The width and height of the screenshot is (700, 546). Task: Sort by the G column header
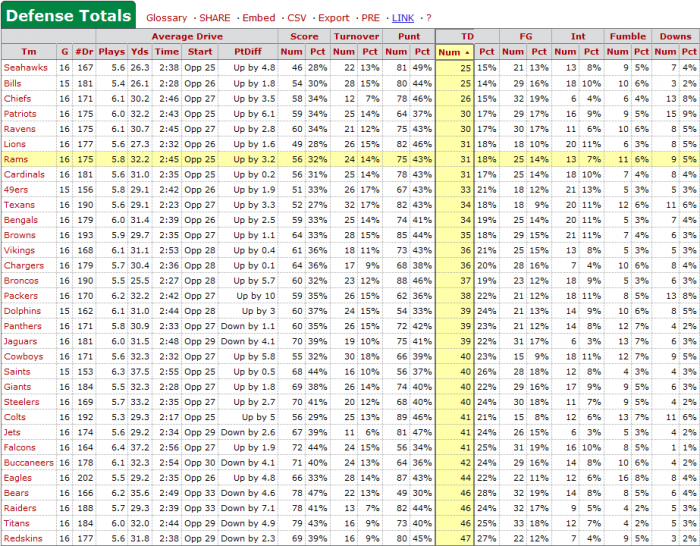point(65,52)
